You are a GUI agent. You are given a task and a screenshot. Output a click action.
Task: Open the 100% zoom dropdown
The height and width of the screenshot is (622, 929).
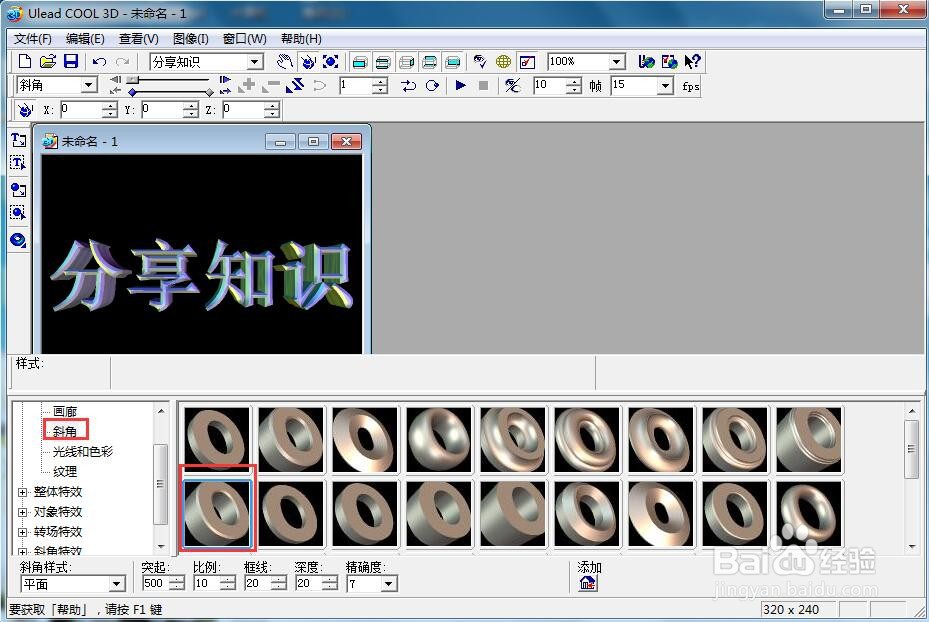[617, 62]
